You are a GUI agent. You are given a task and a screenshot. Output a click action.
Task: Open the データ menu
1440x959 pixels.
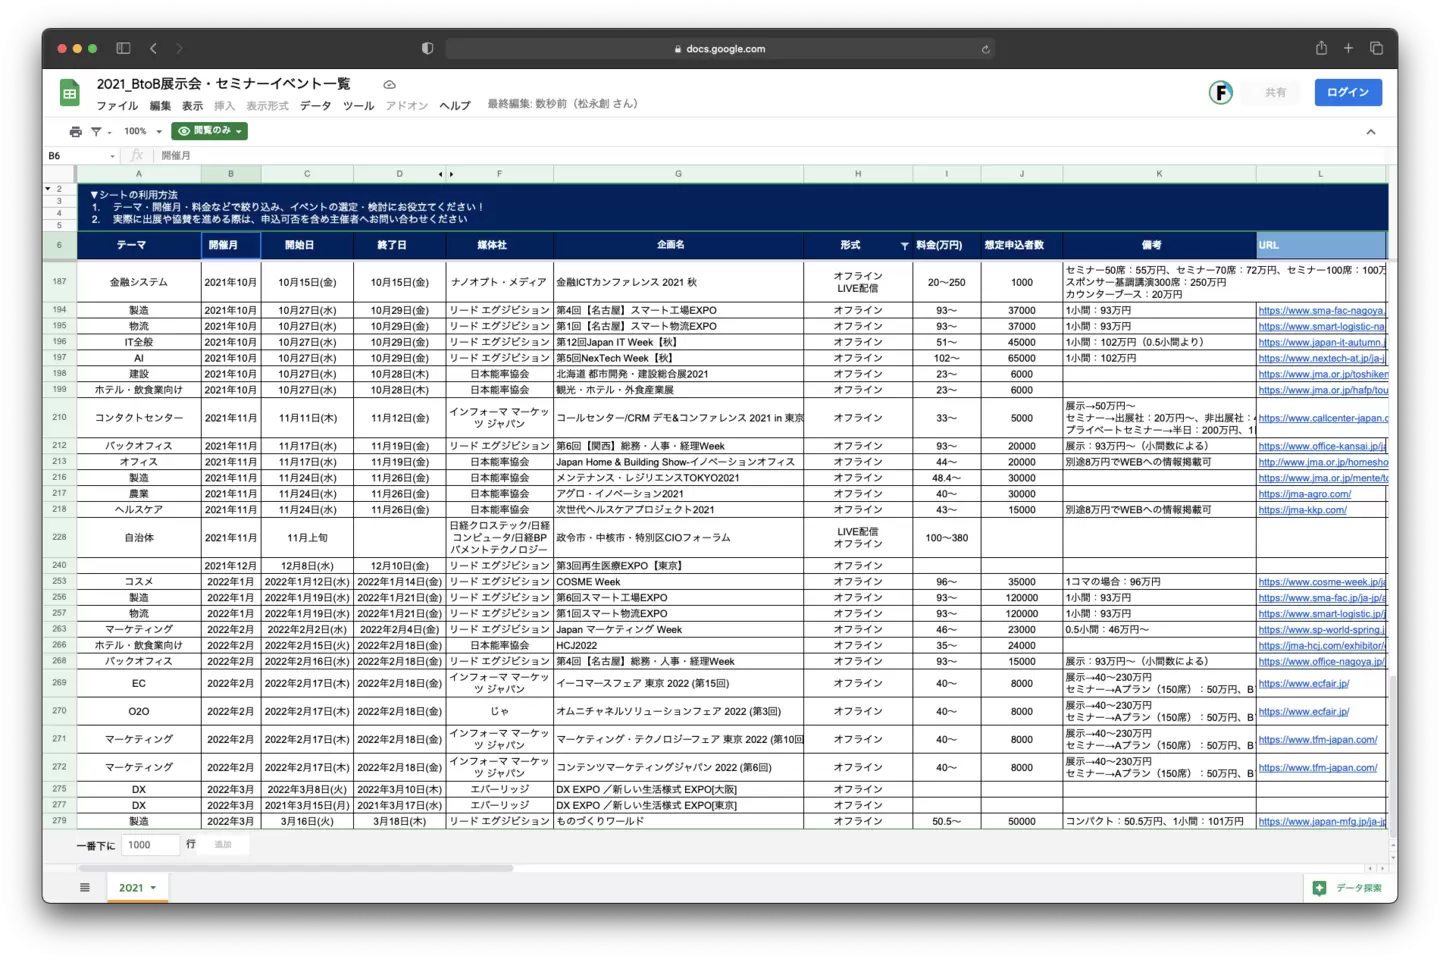(x=315, y=106)
